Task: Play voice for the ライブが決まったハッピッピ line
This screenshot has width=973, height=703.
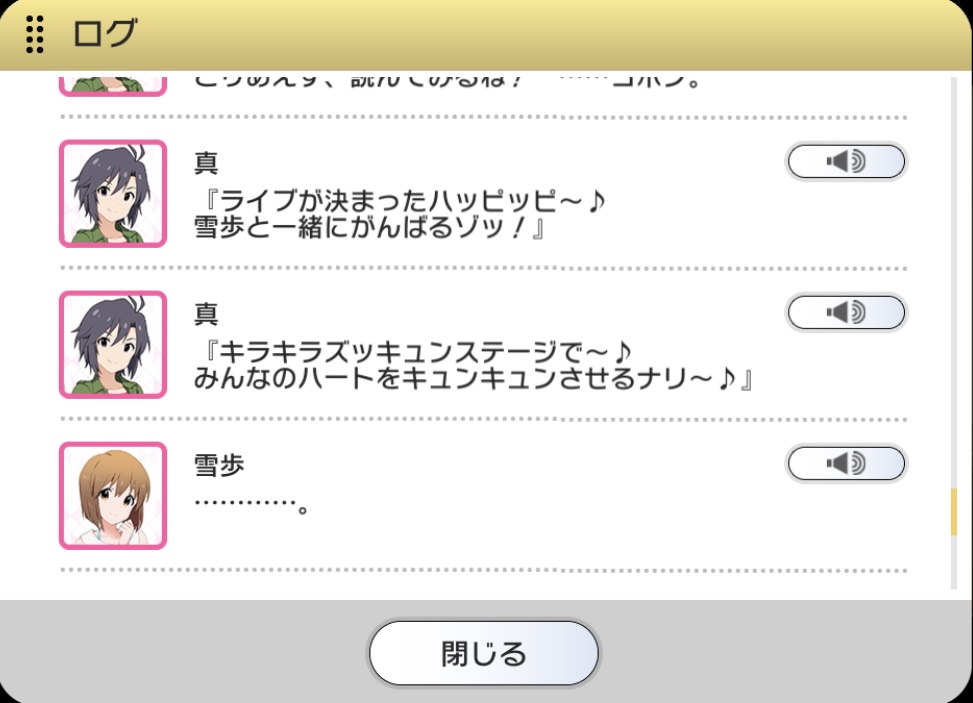Action: pos(846,161)
